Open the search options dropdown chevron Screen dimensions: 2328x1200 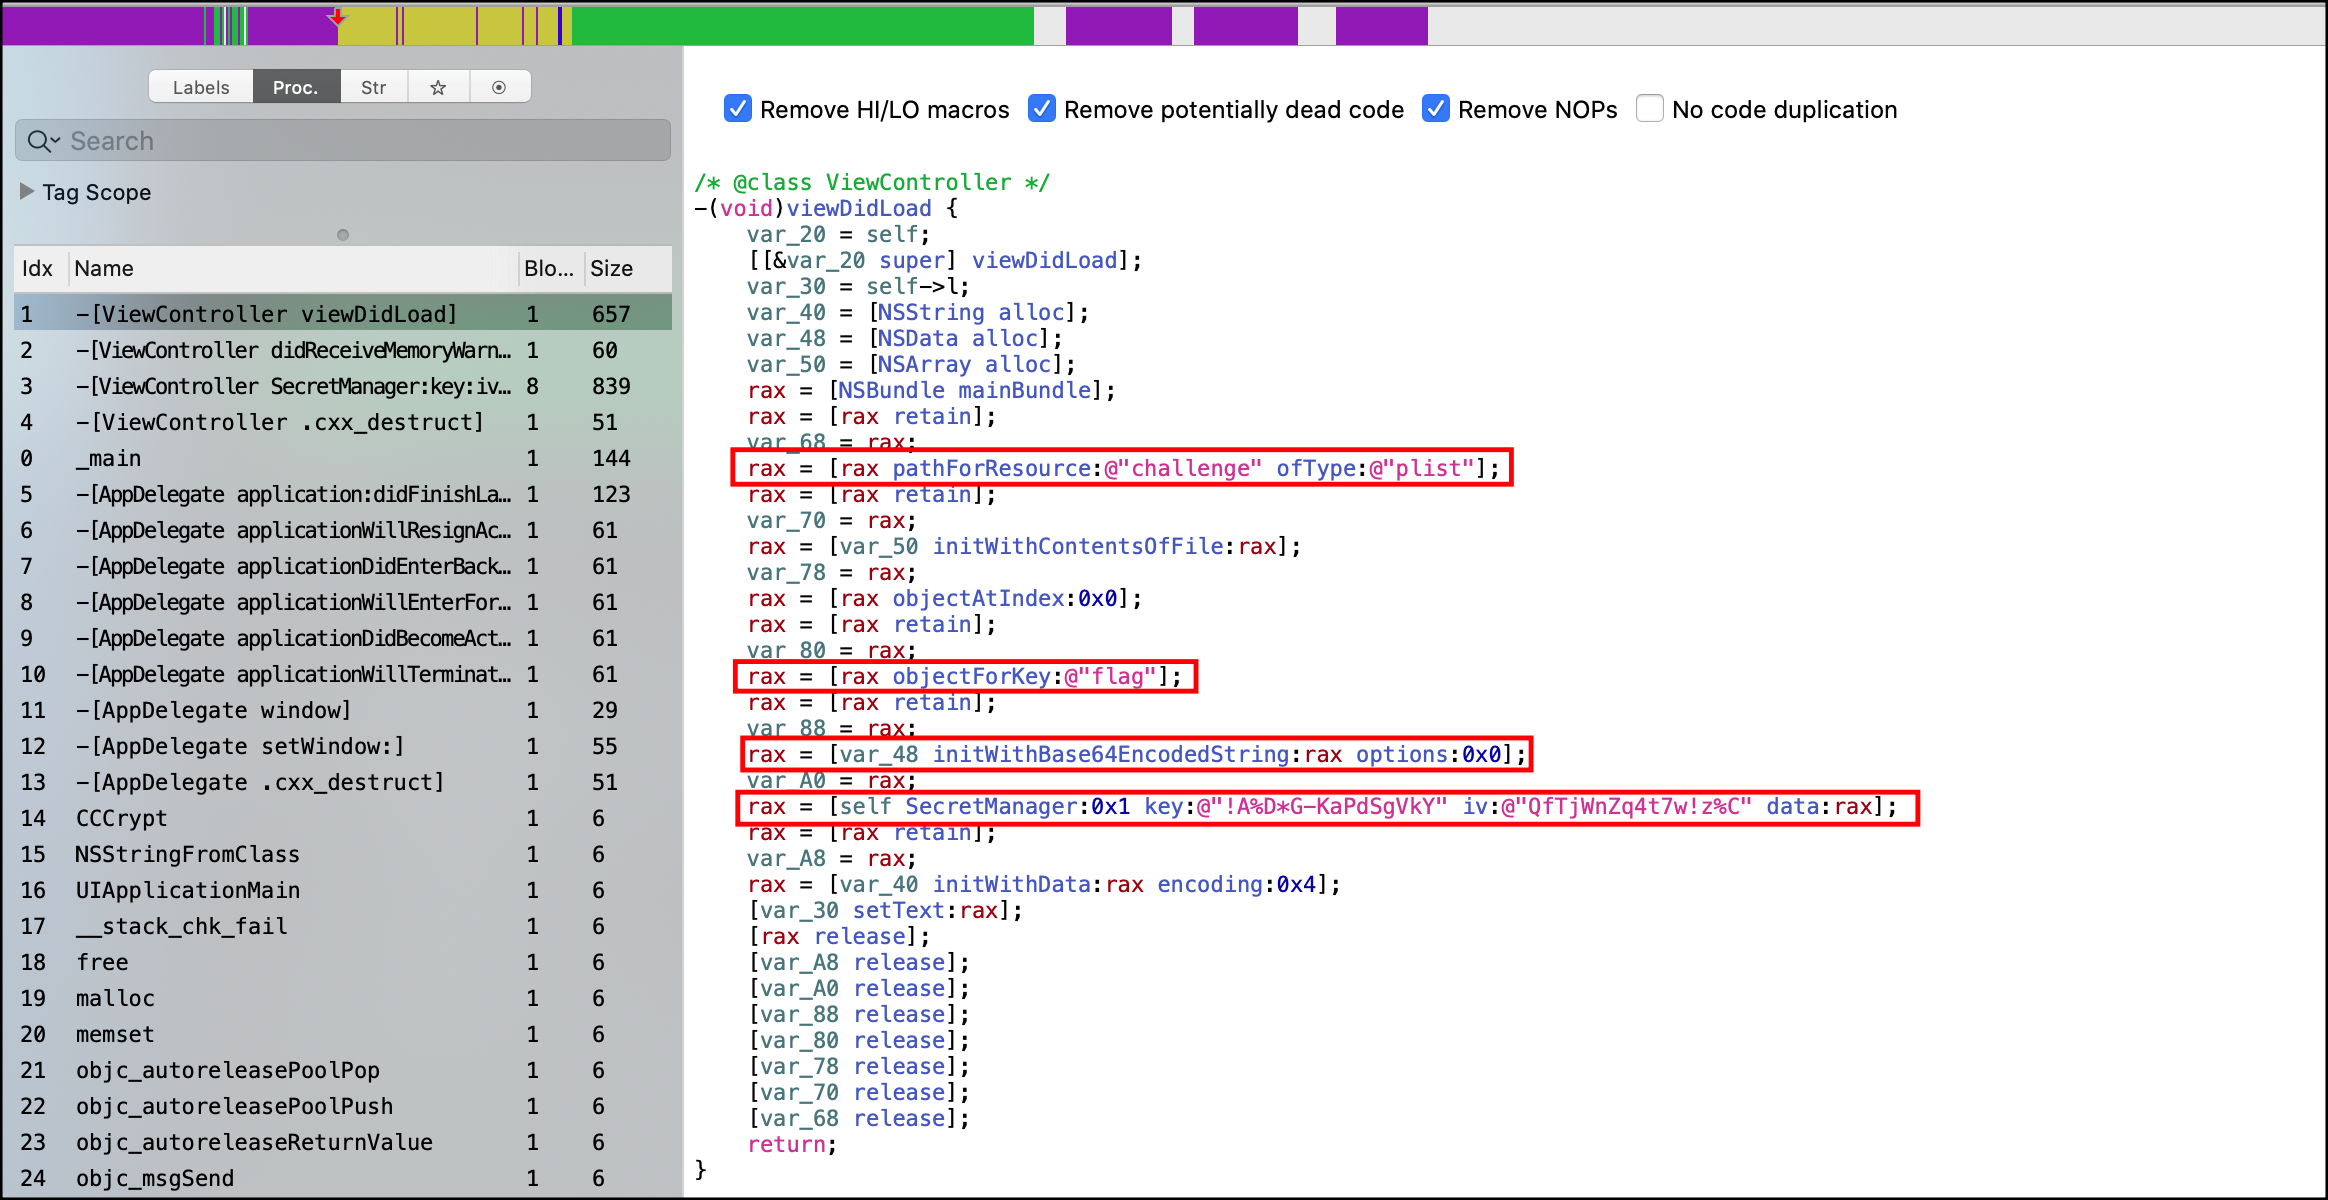(56, 141)
